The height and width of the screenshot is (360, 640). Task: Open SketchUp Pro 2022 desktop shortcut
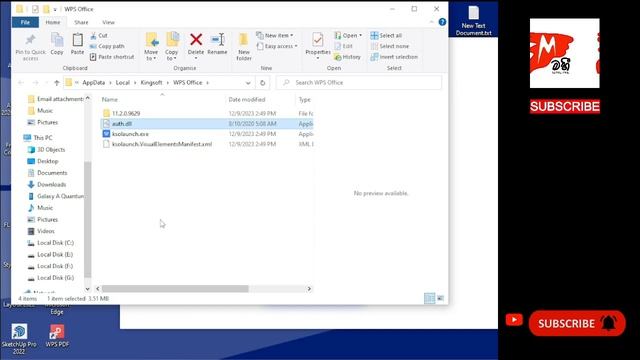(x=19, y=339)
